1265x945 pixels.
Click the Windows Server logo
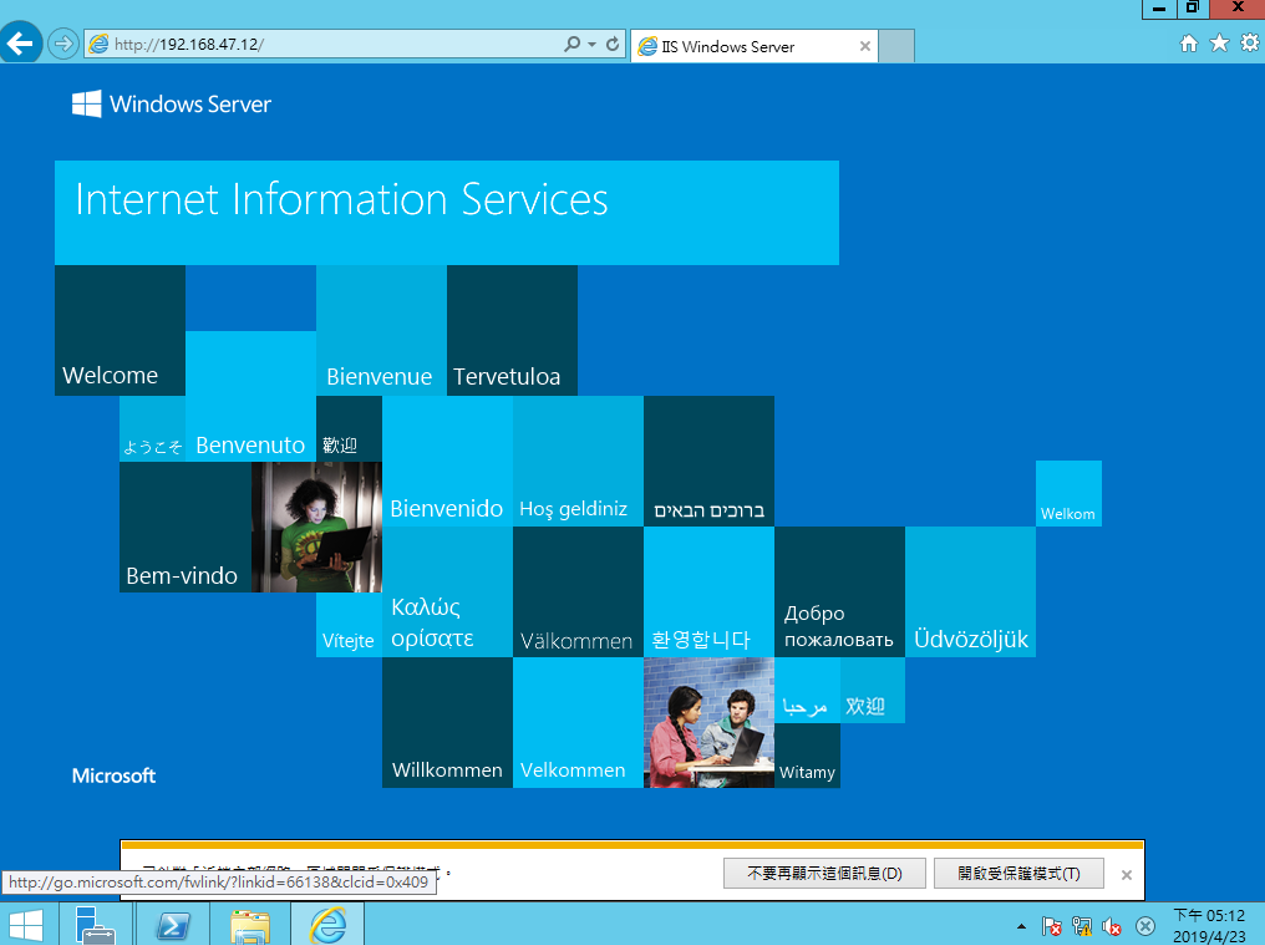pyautogui.click(x=171, y=104)
